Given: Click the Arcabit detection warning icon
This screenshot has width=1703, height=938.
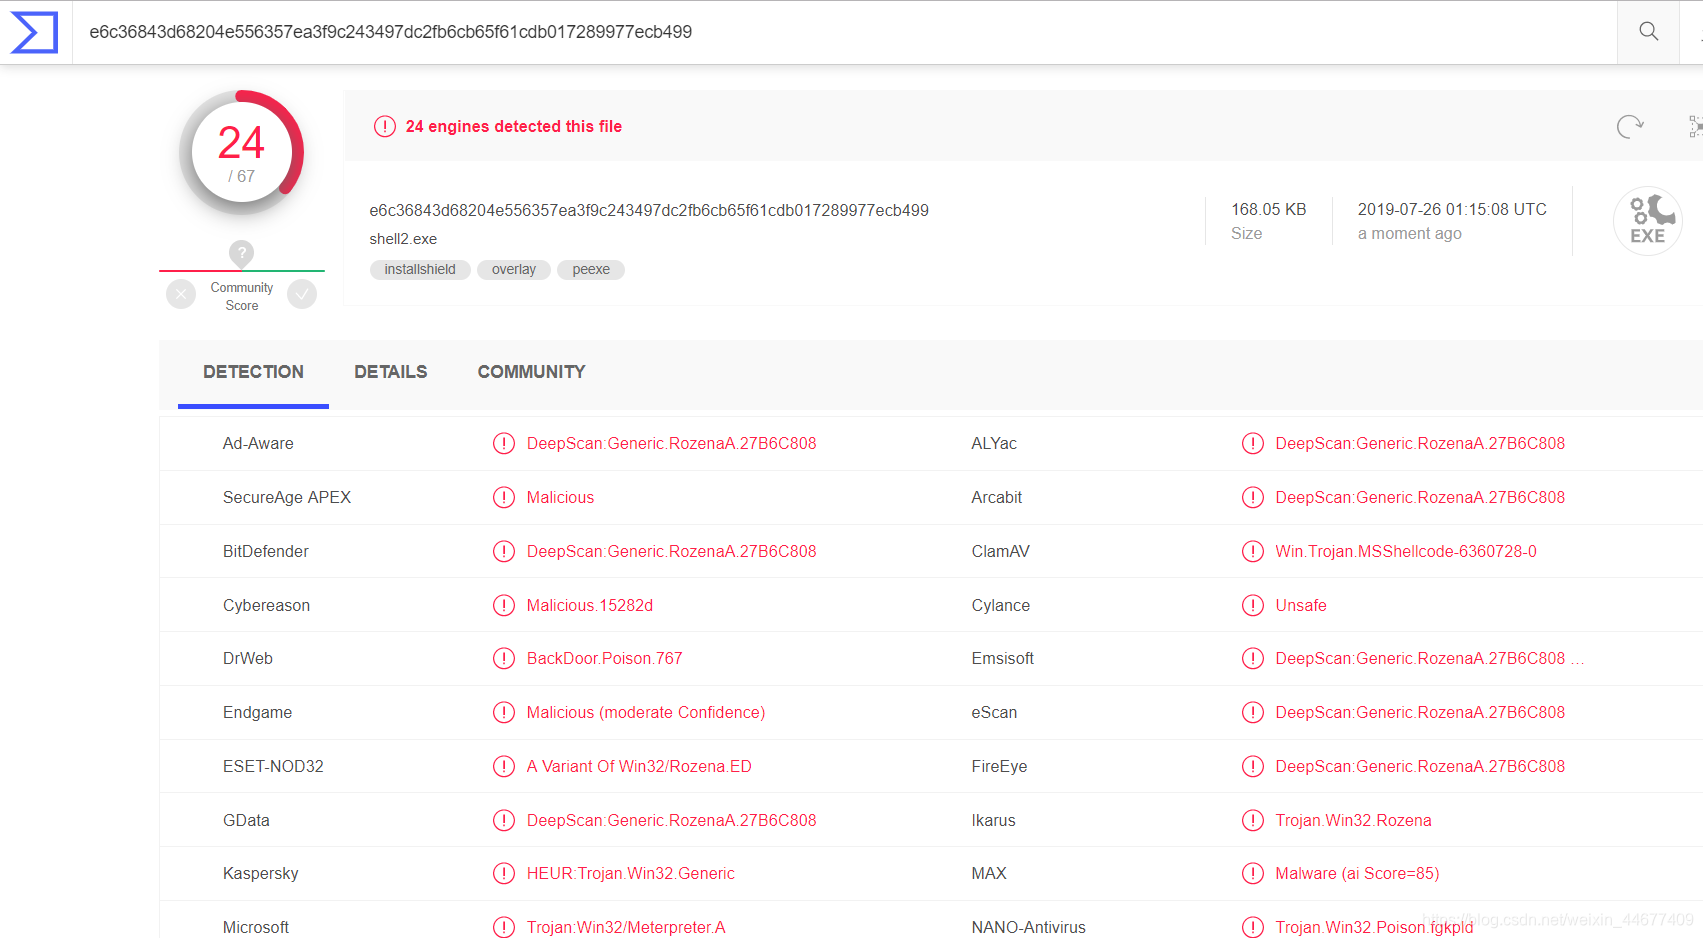Looking at the screenshot, I should pyautogui.click(x=1253, y=497).
